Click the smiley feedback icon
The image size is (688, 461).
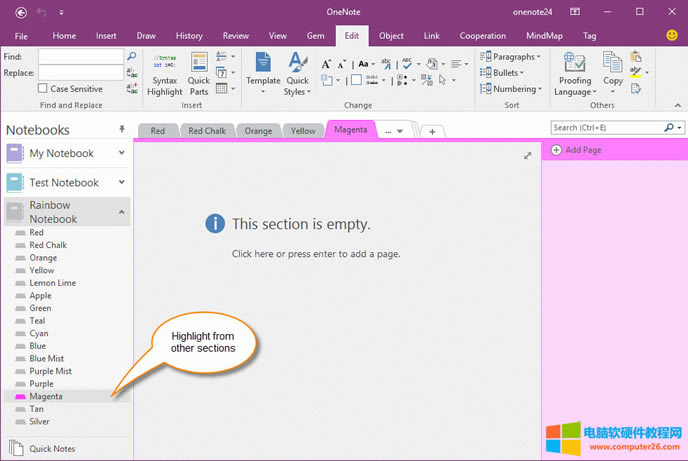[x=672, y=35]
